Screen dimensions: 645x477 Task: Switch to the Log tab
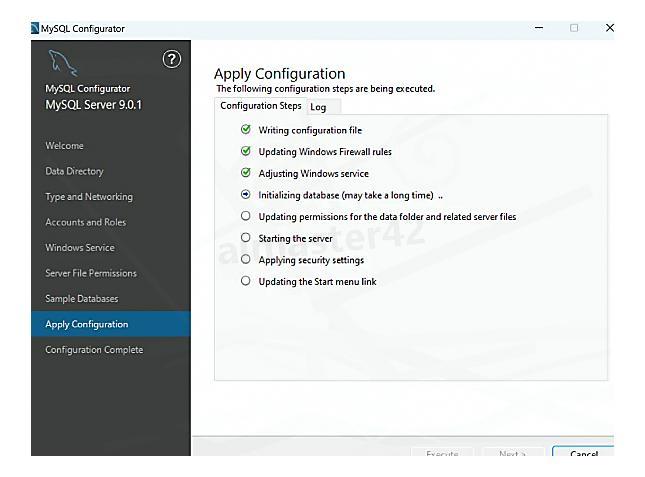[318, 107]
